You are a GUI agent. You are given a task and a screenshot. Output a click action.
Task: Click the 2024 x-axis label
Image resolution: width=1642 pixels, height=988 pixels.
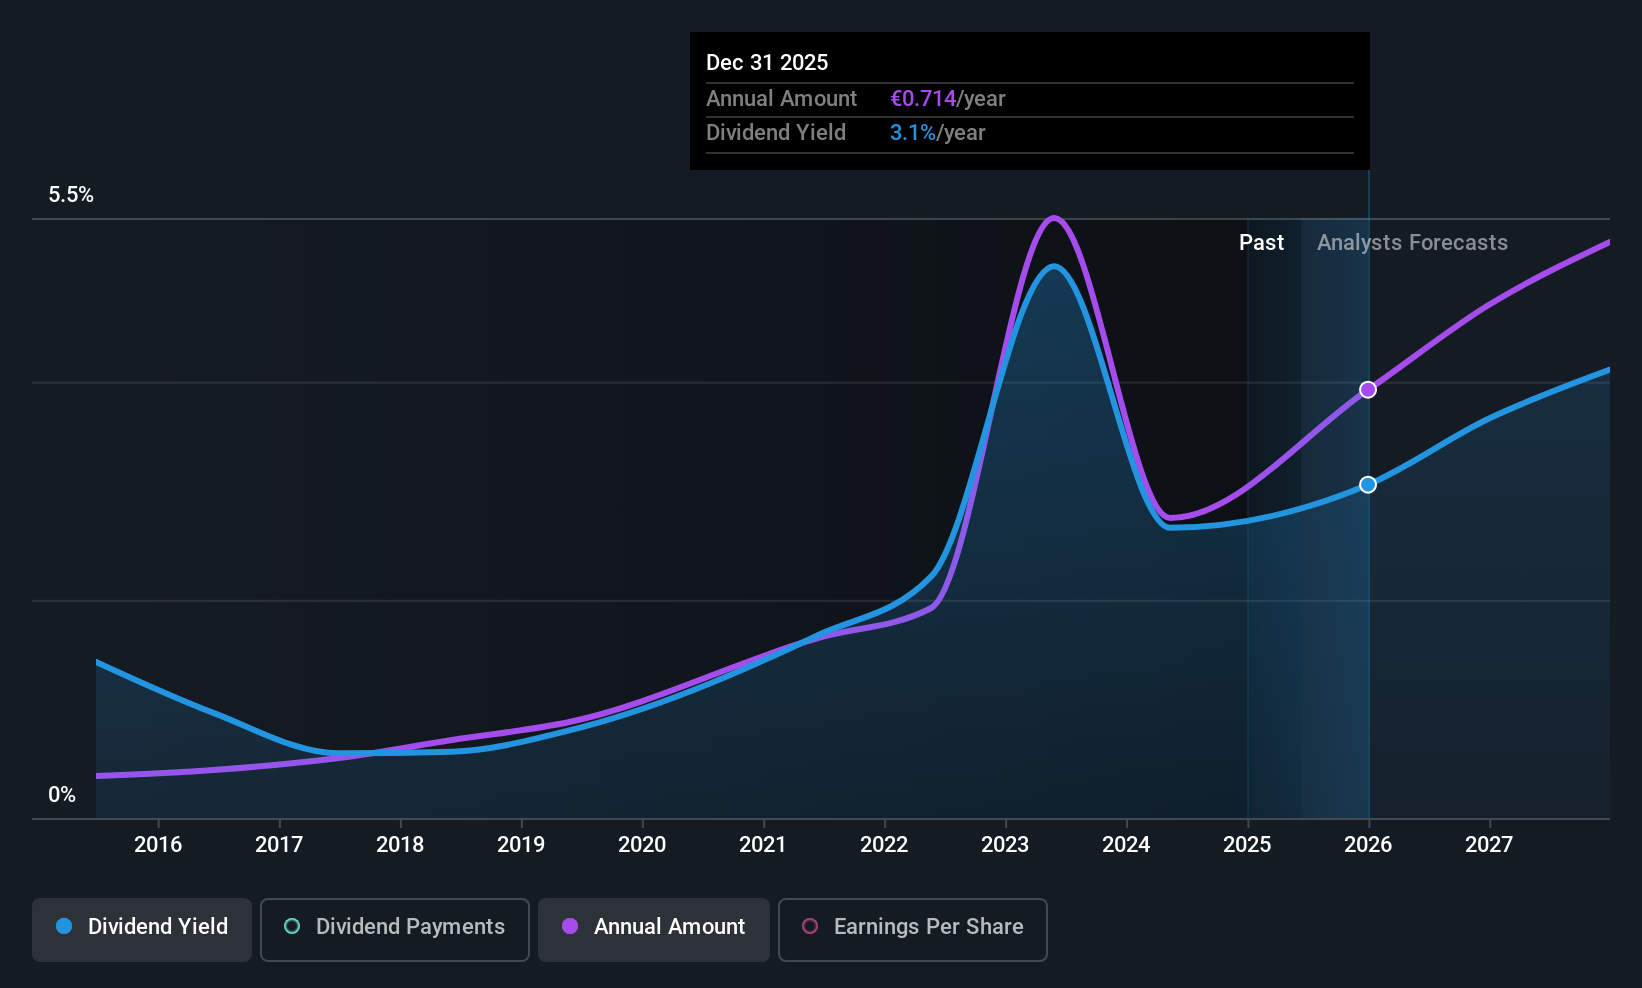pyautogui.click(x=1126, y=845)
